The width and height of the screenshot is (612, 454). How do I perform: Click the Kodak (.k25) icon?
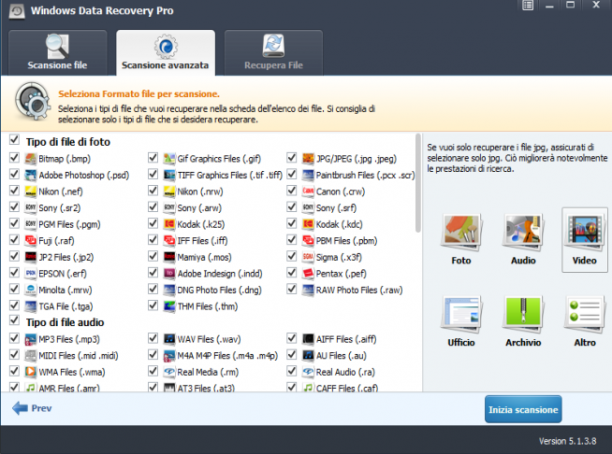coord(169,224)
